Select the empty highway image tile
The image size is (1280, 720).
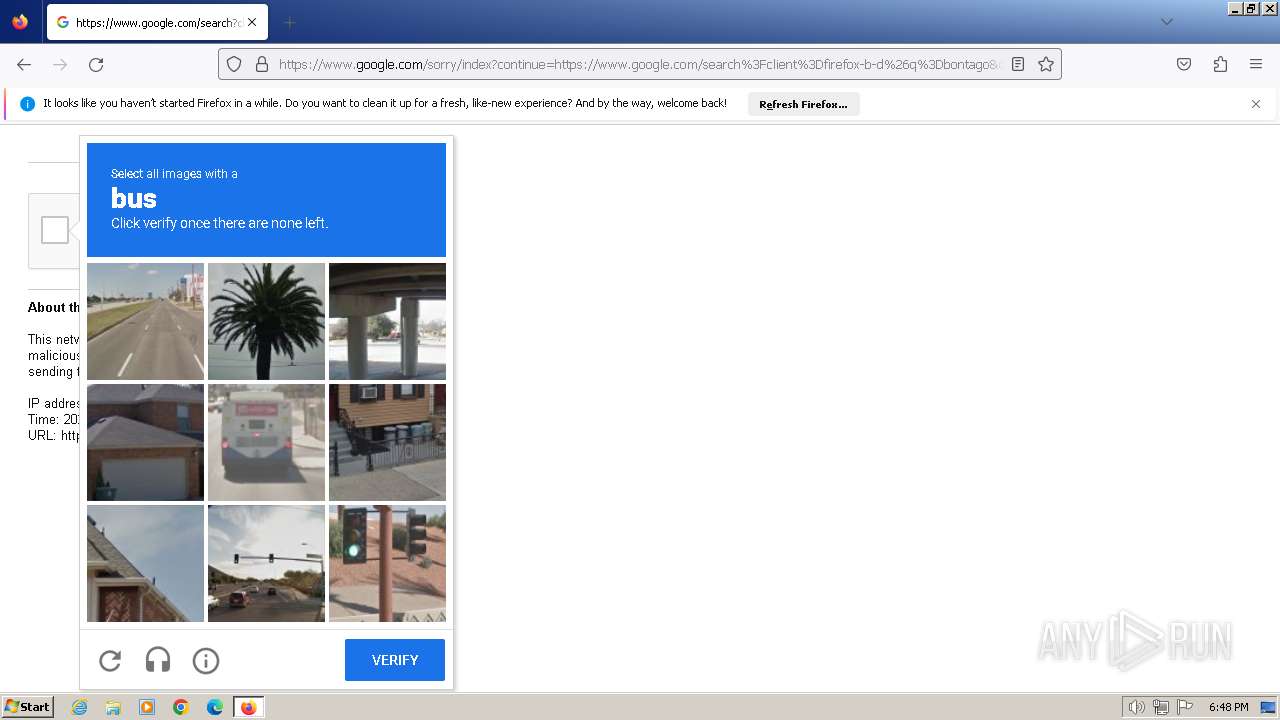click(145, 321)
